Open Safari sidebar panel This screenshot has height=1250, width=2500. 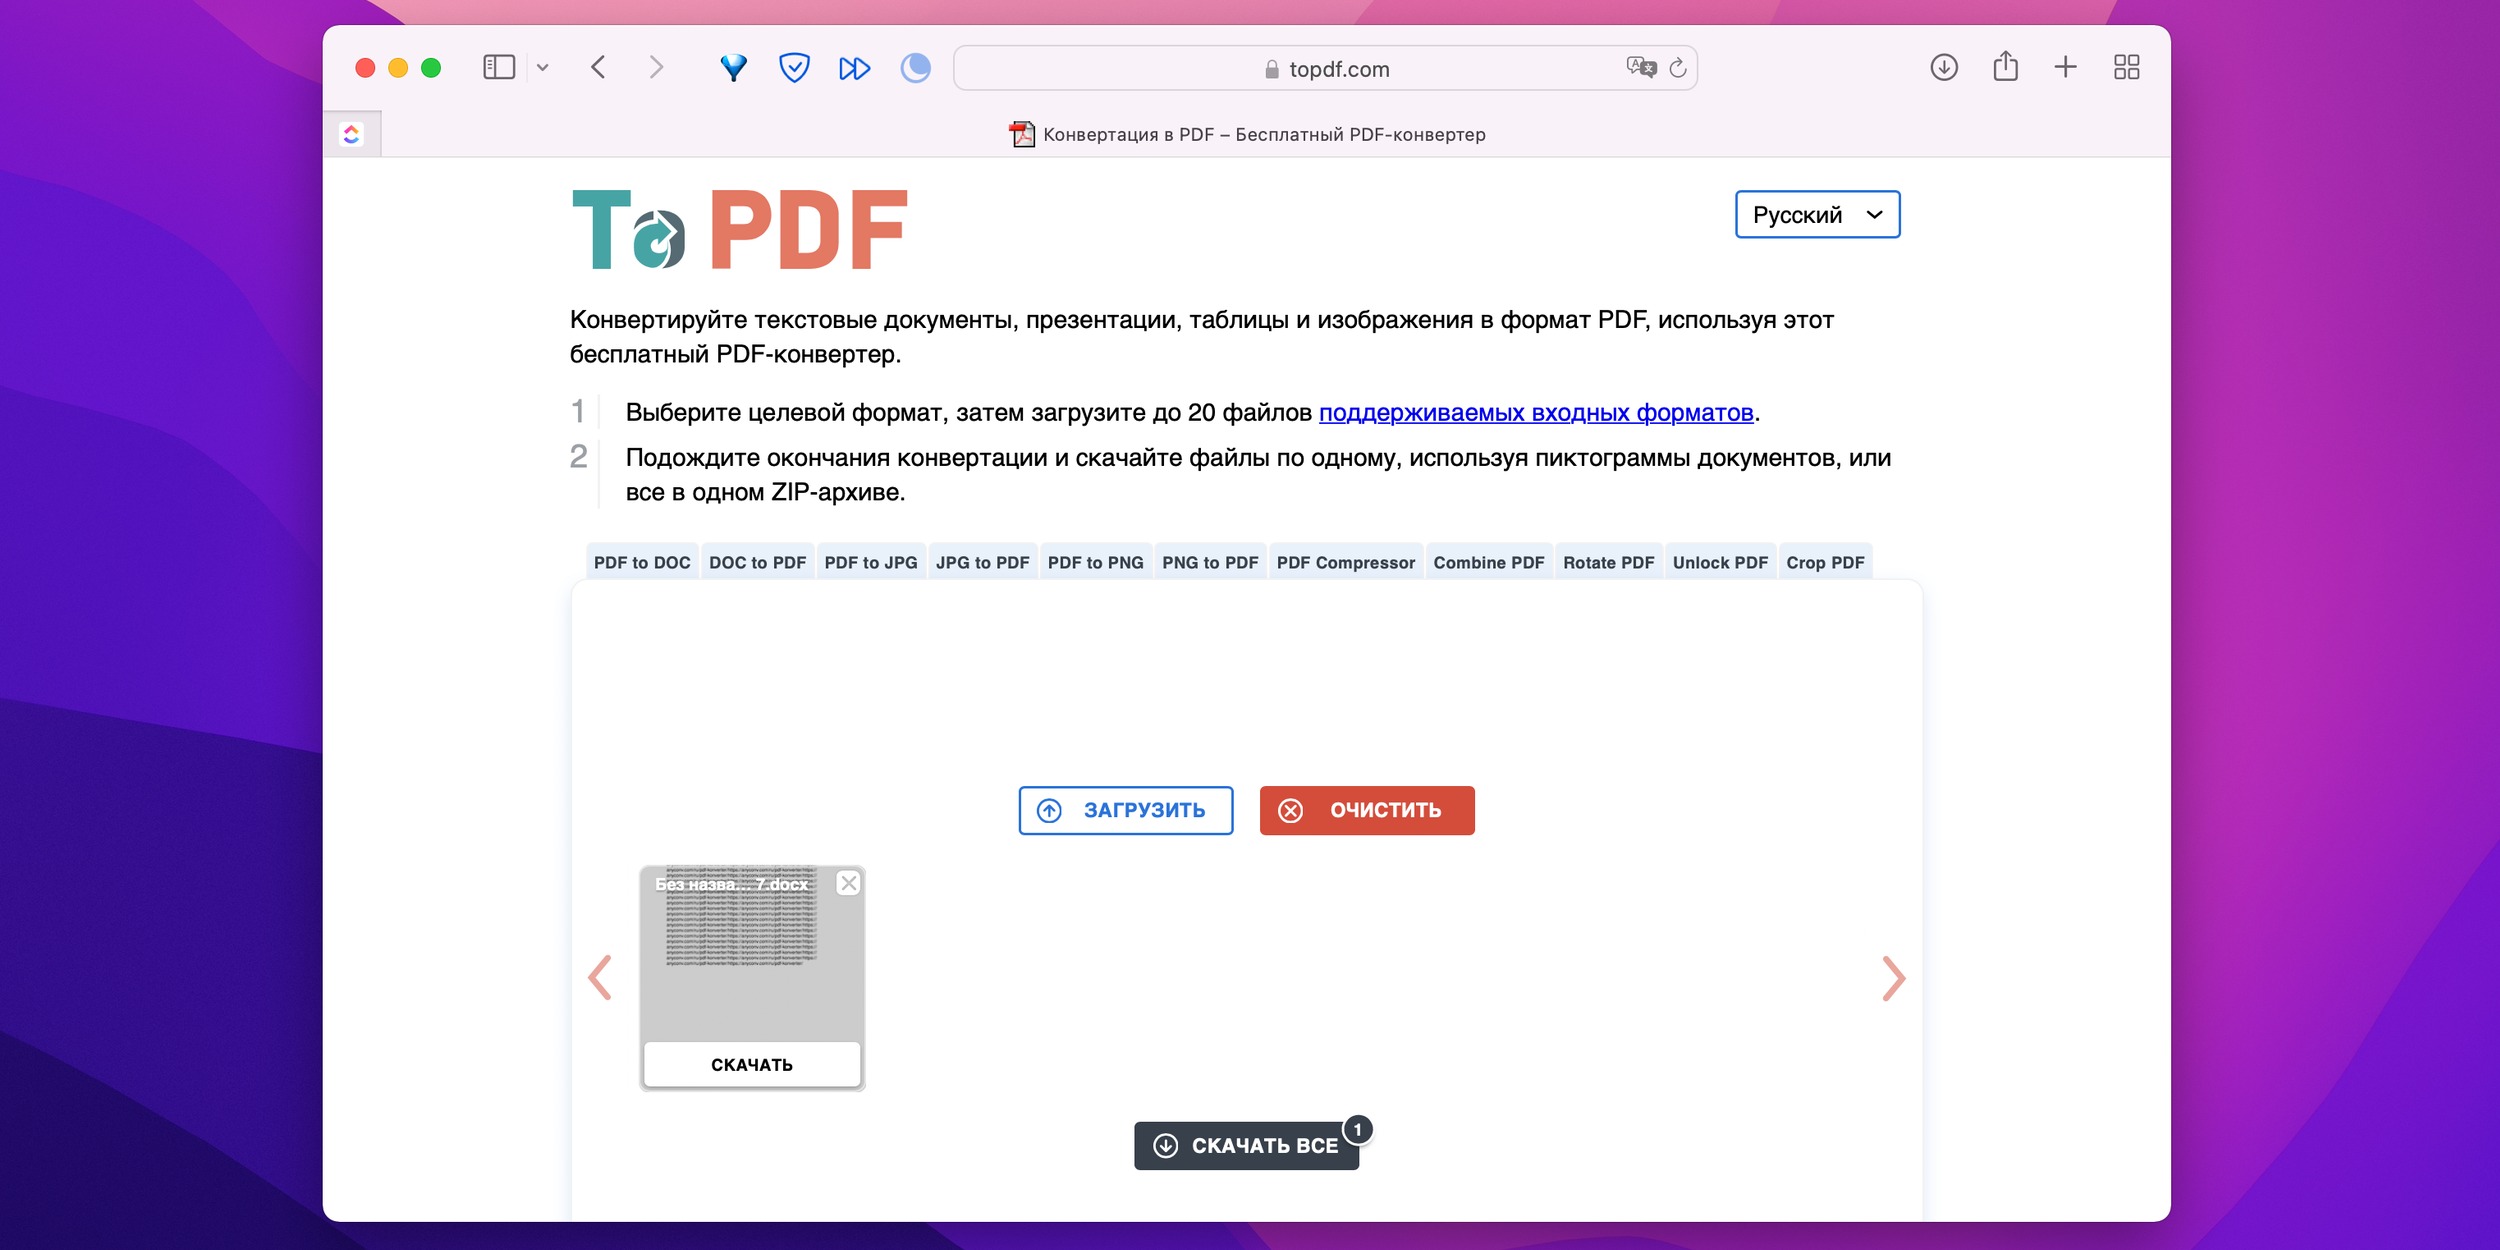click(498, 67)
